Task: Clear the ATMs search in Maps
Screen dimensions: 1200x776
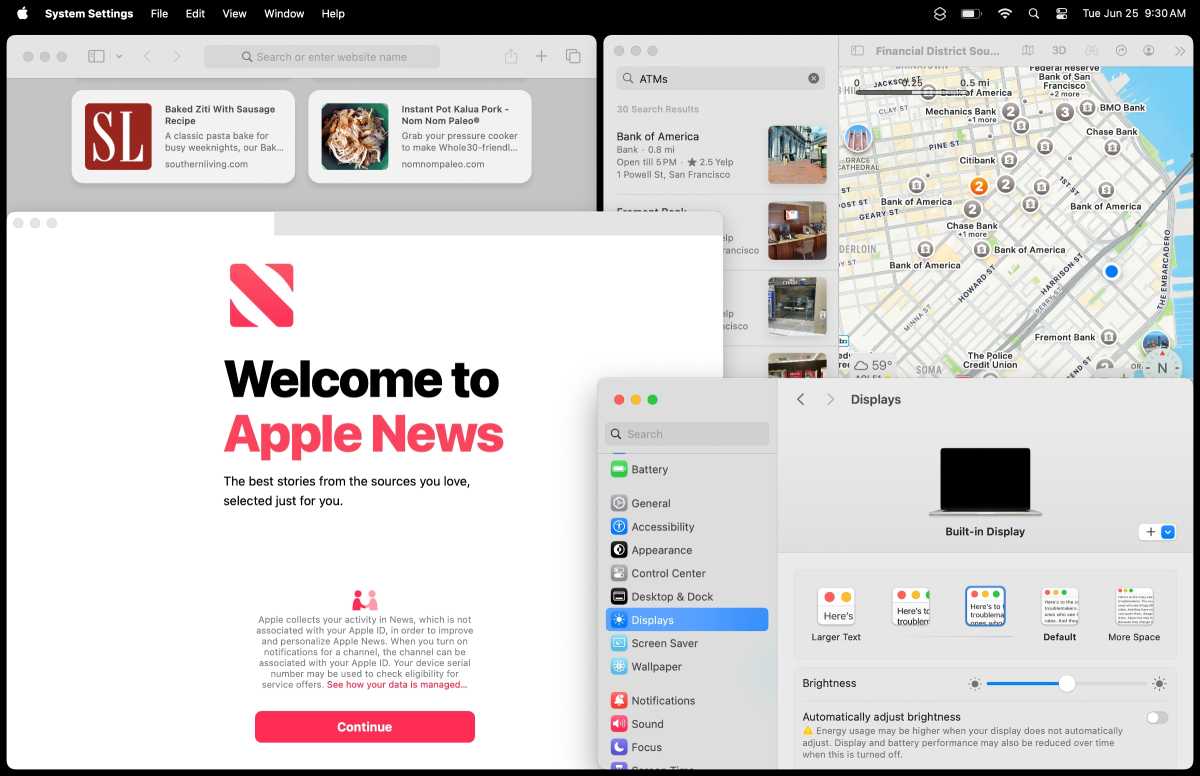Action: coord(813,78)
